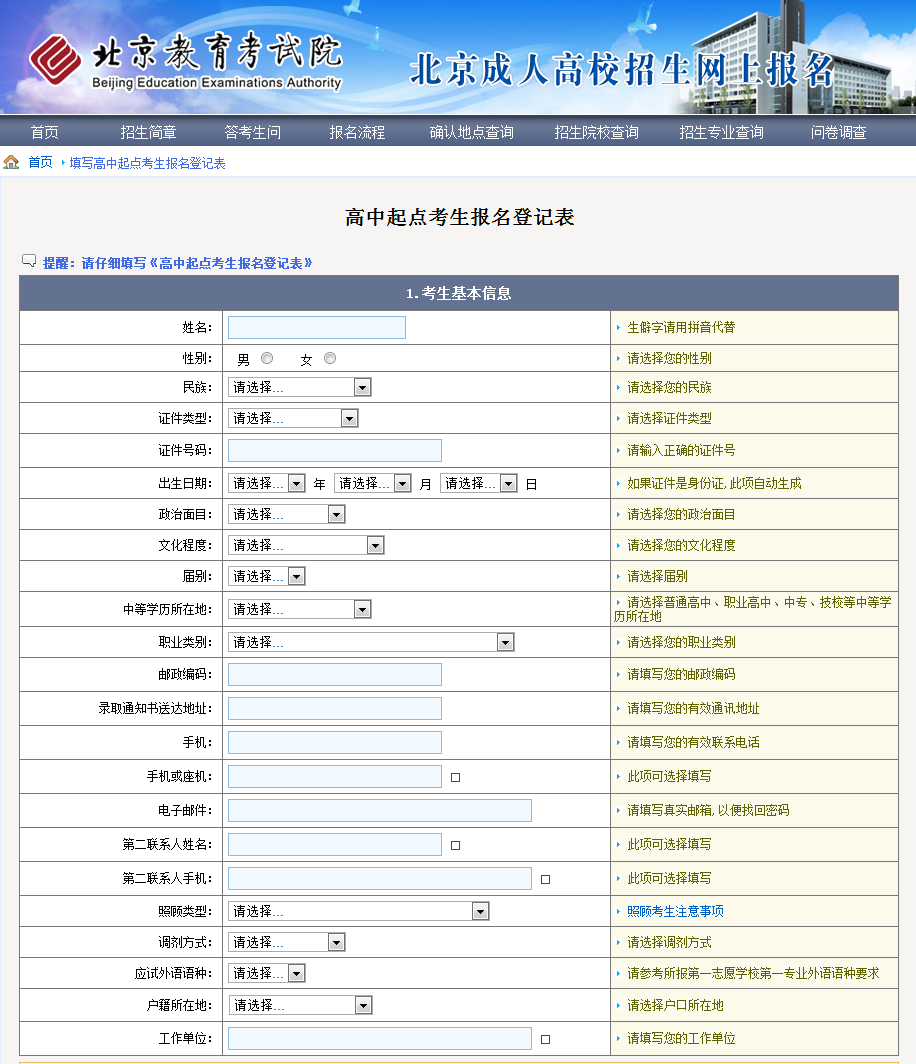The height and width of the screenshot is (1064, 916).
Task: Focus the 手机 input field
Action: [x=335, y=742]
